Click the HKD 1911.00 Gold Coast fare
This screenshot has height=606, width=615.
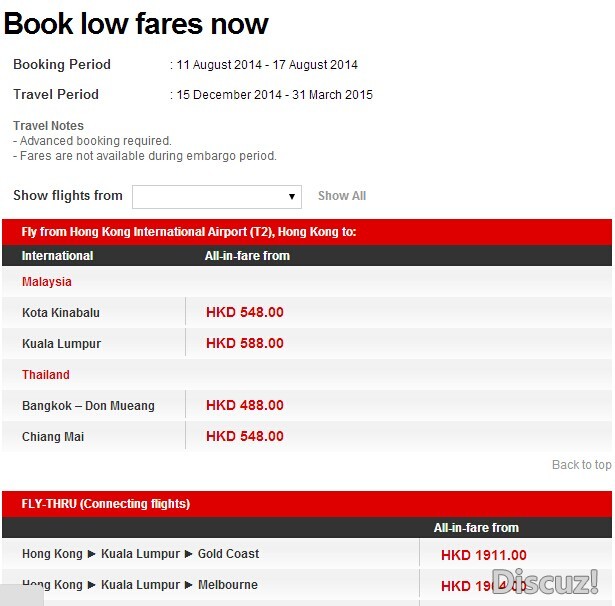tap(484, 555)
